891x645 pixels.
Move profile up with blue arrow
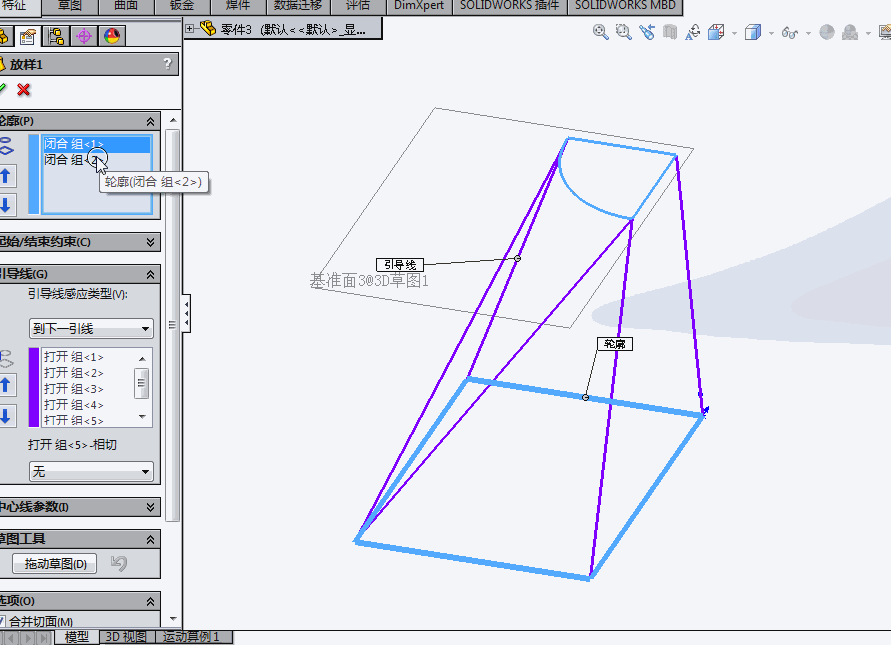pyautogui.click(x=6, y=176)
